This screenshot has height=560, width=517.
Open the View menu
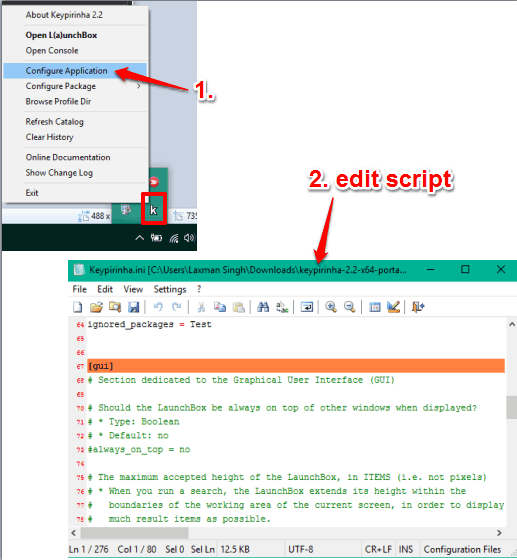tap(133, 289)
